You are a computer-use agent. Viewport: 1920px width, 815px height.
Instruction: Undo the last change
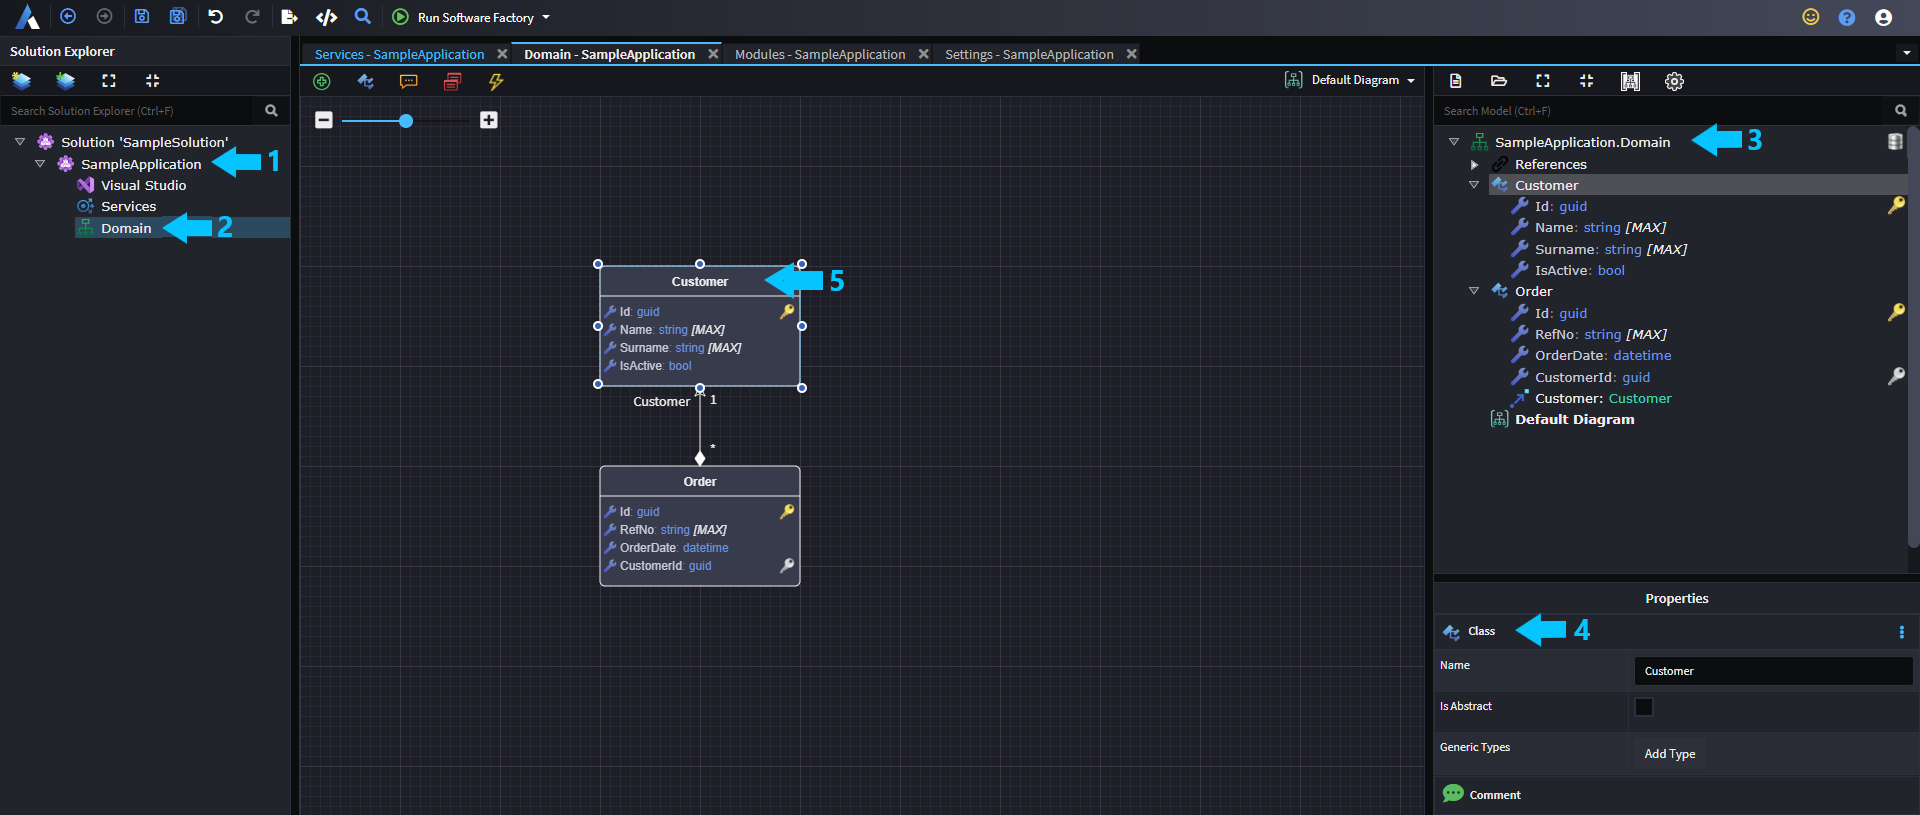216,17
